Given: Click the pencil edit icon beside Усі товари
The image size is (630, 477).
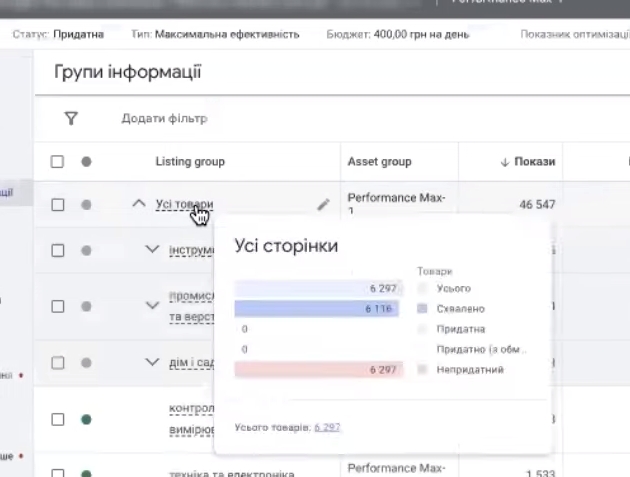Looking at the screenshot, I should [x=322, y=204].
